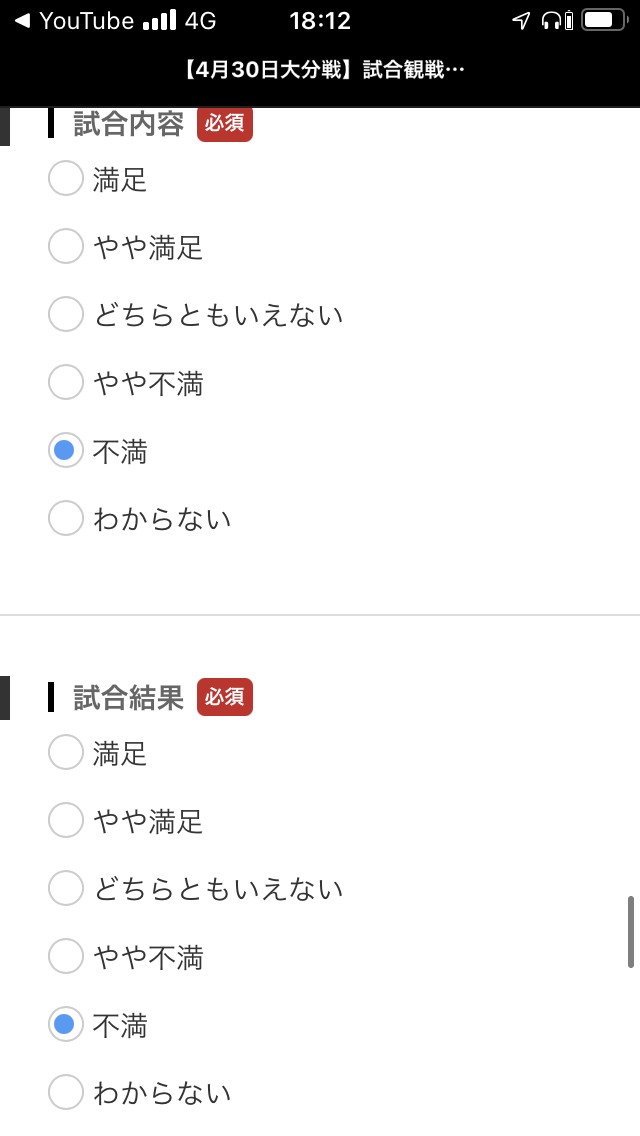Tap the headphones status icon
This screenshot has width=640, height=1136.
(551, 21)
